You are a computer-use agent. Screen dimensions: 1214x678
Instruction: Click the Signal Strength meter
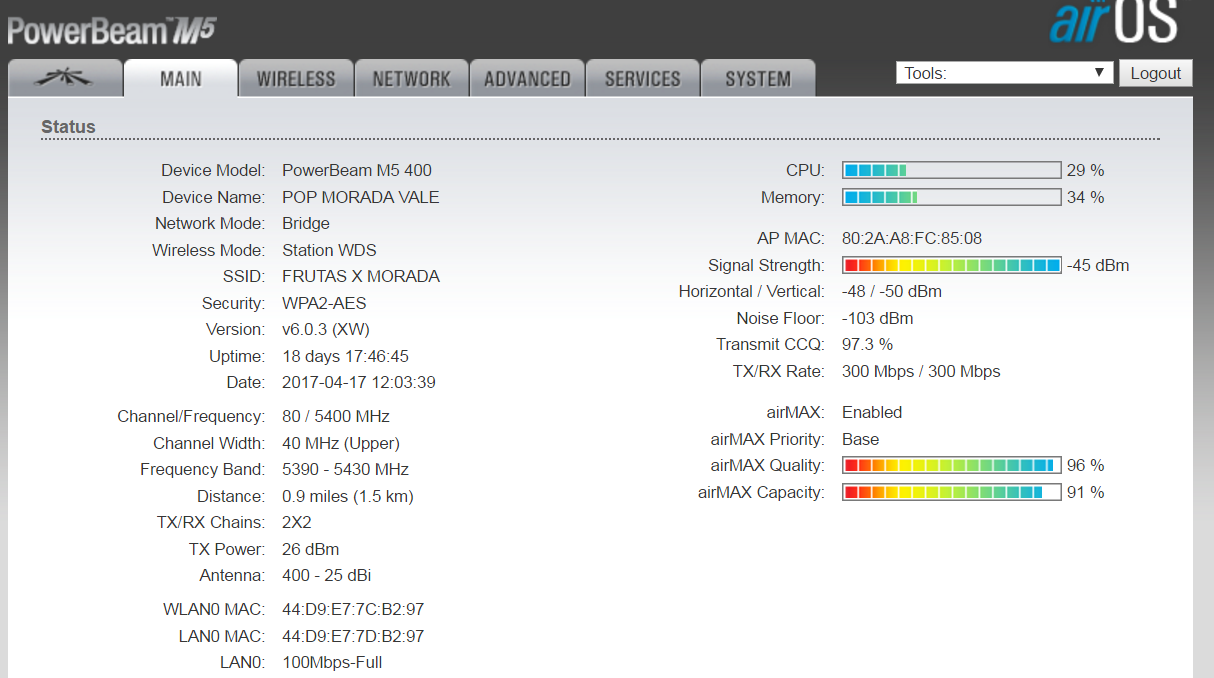pos(951,265)
